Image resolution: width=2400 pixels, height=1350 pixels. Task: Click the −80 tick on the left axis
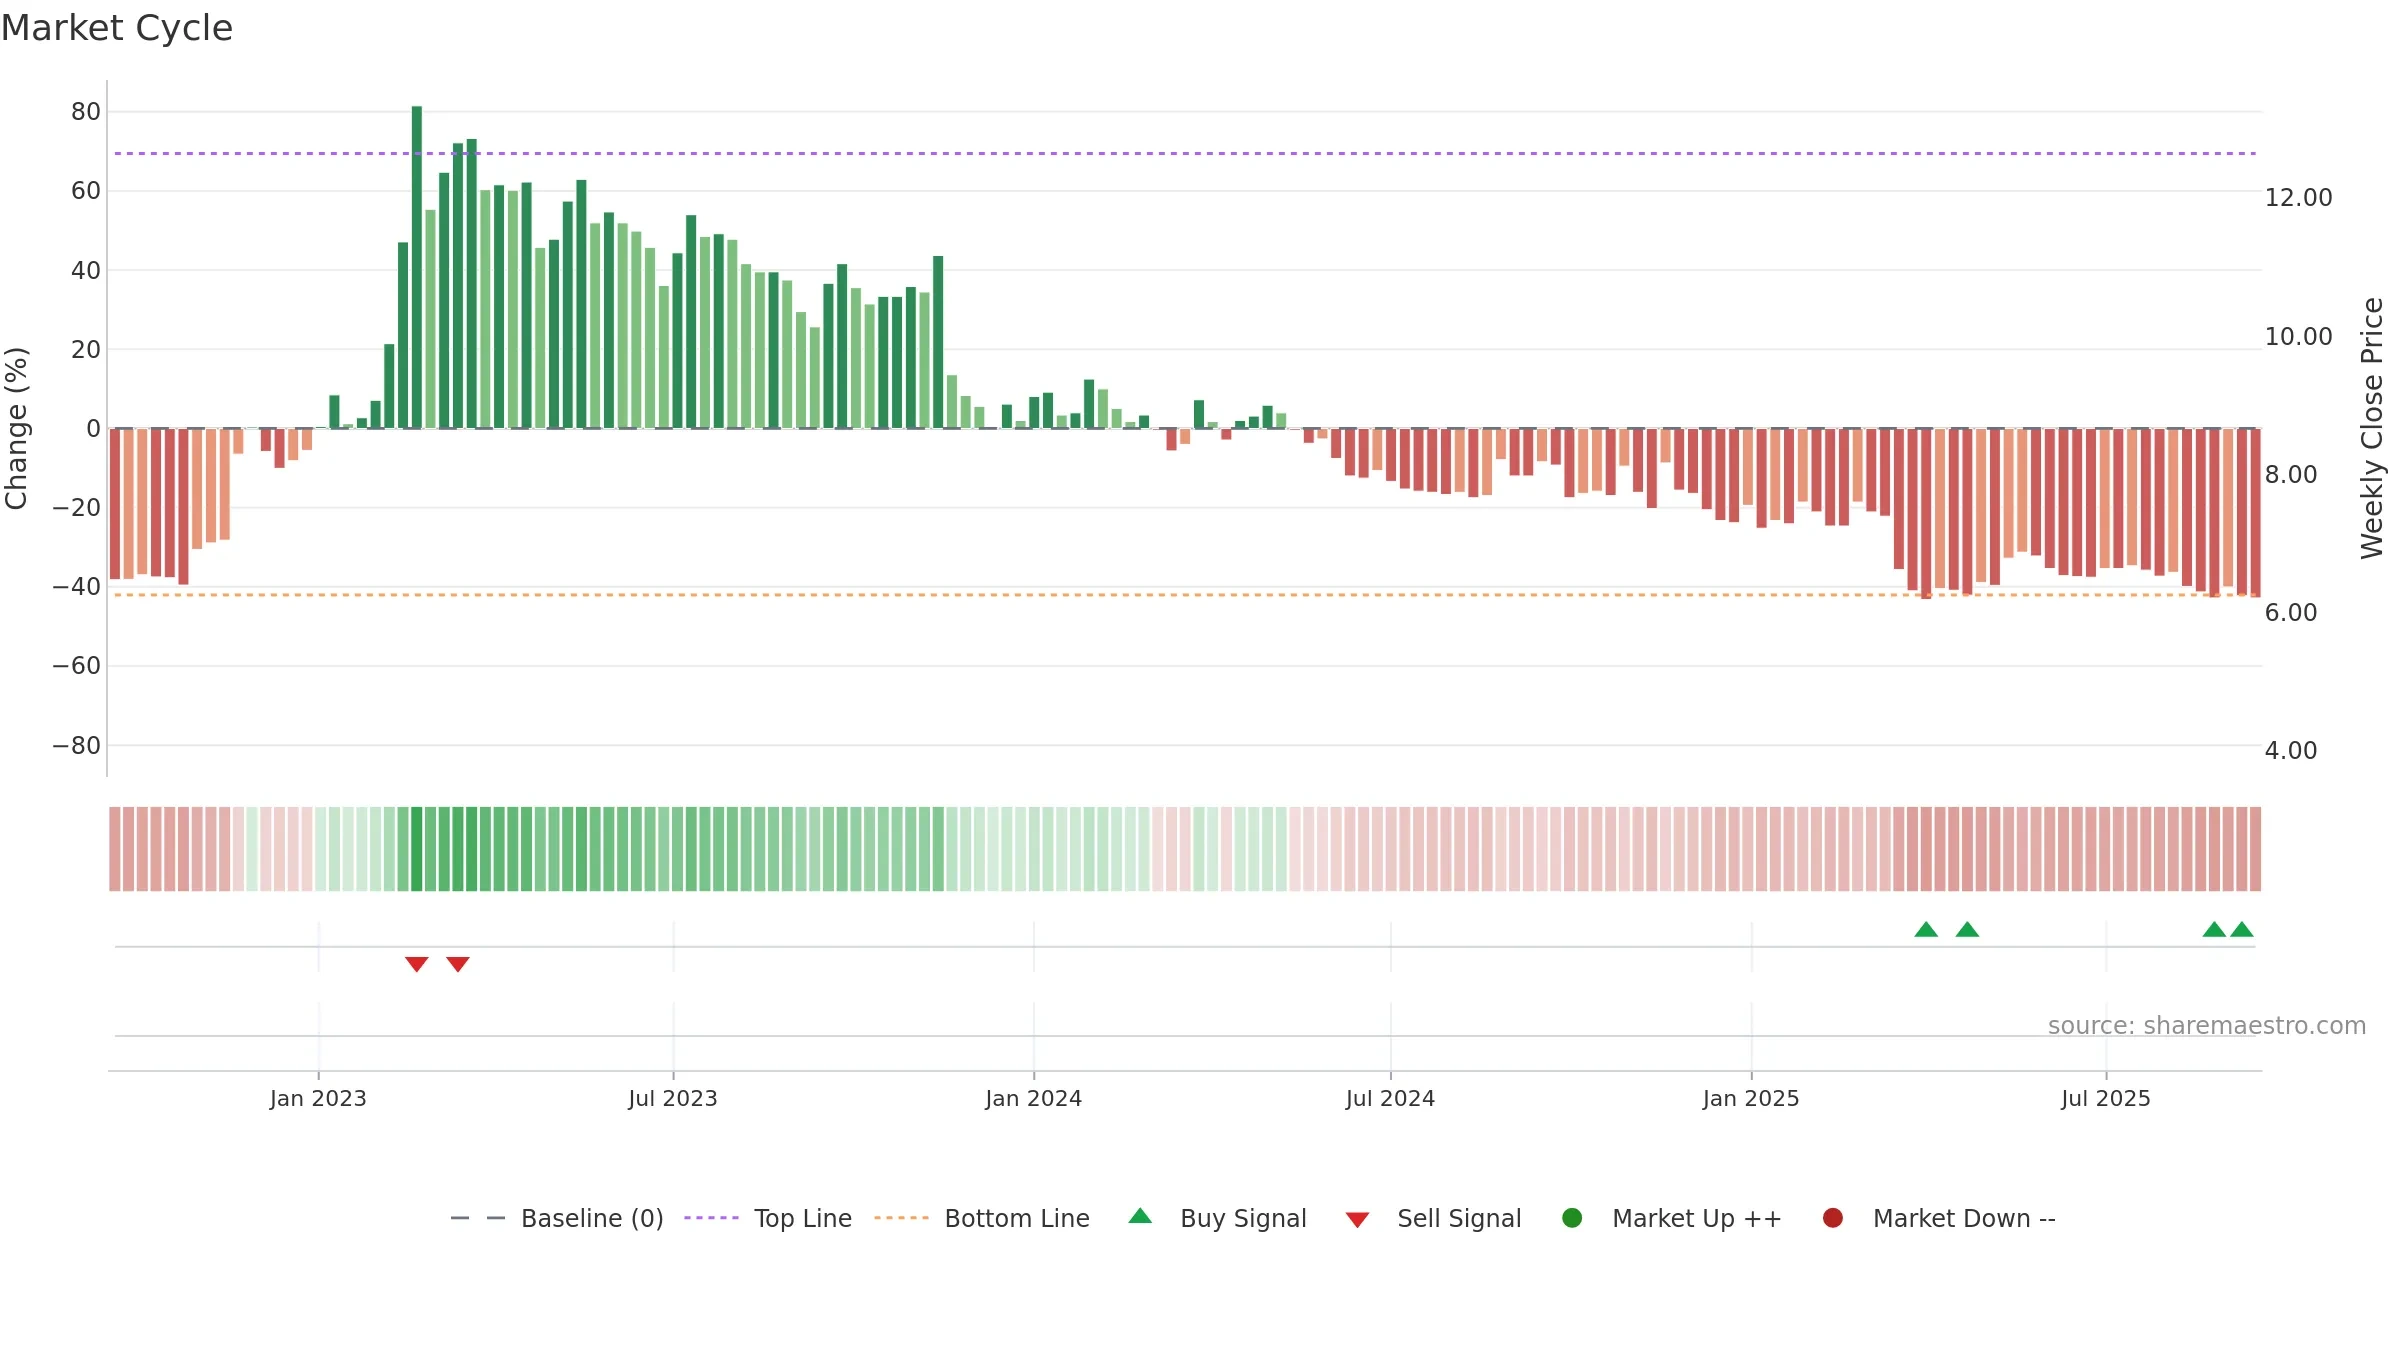tap(77, 745)
